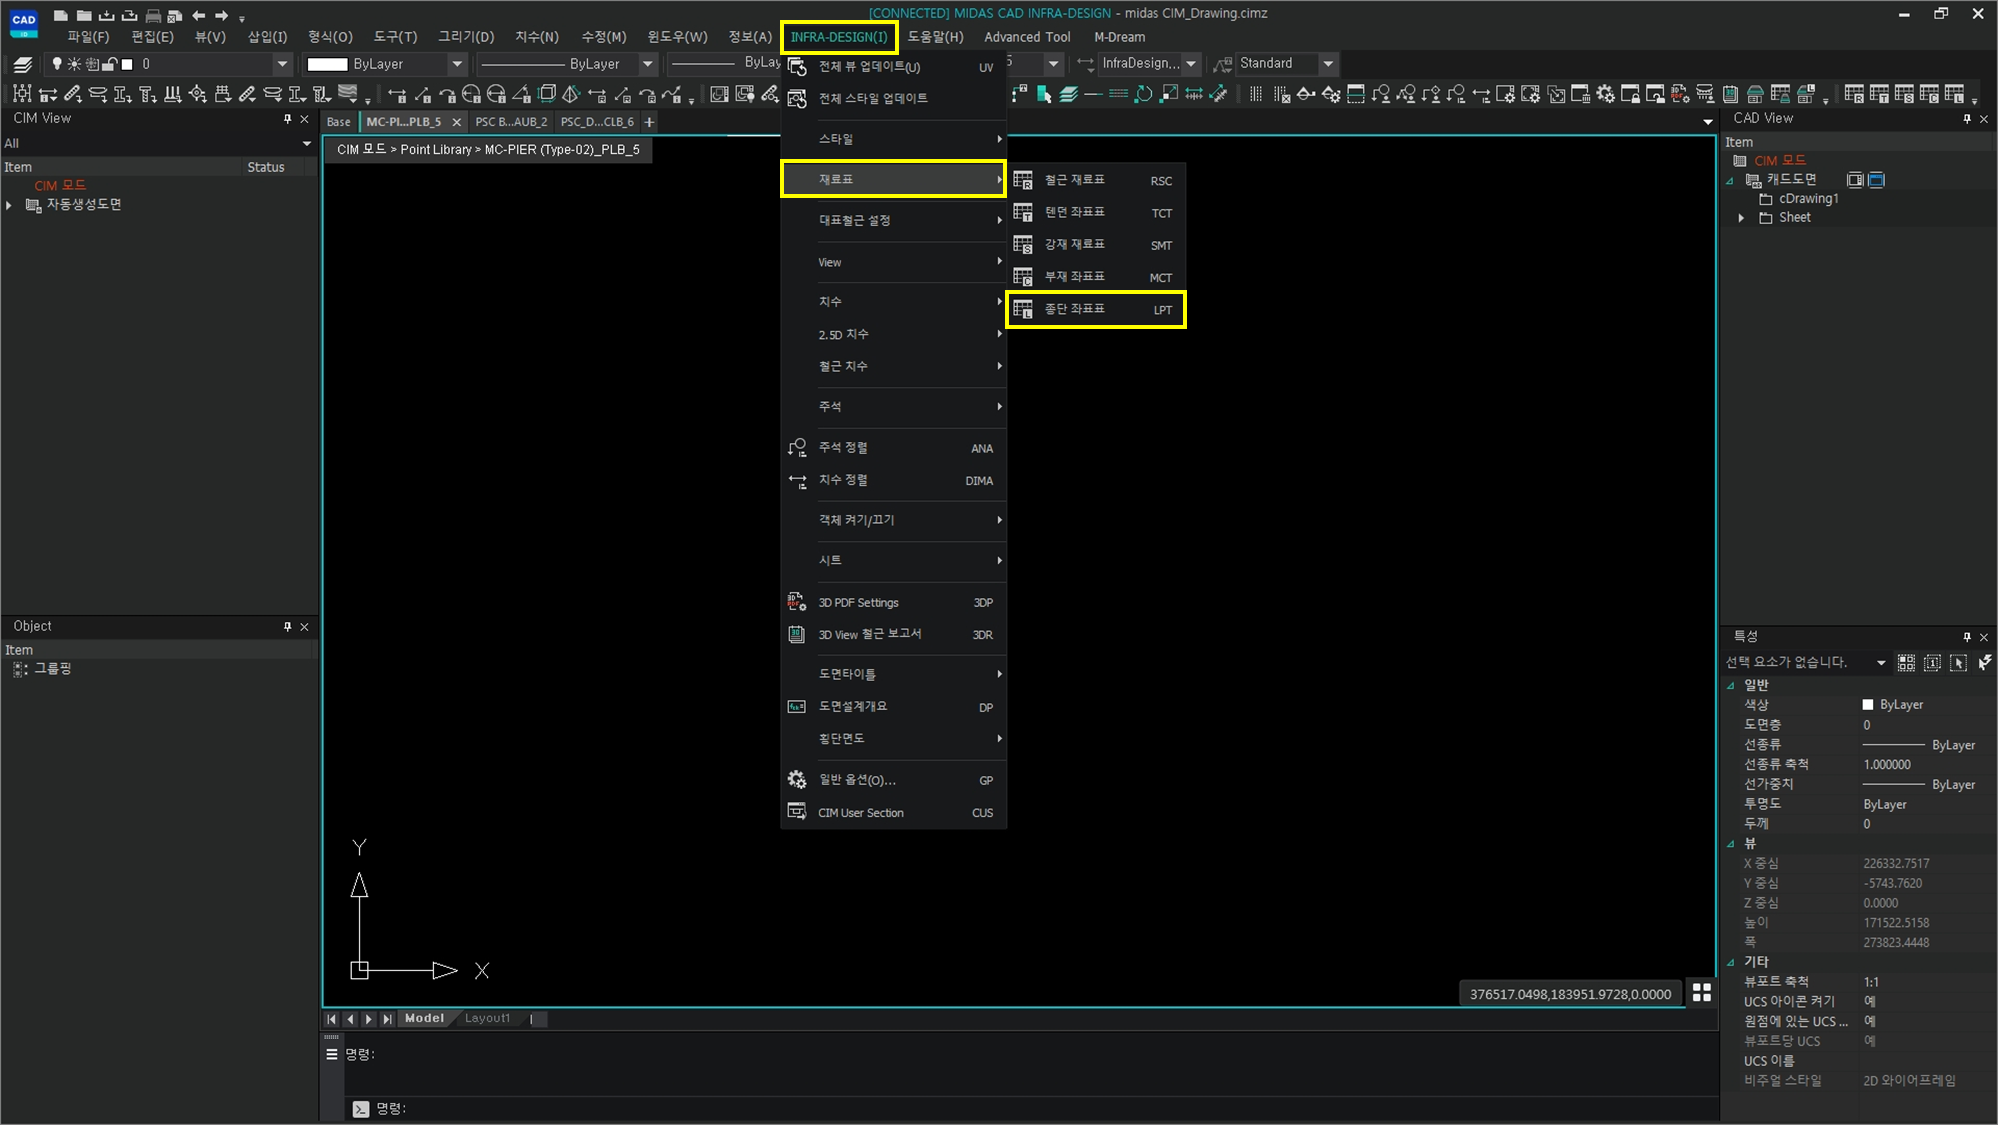Open the Layer manager stacked-sheets icon
Image resolution: width=1998 pixels, height=1125 pixels.
point(23,64)
